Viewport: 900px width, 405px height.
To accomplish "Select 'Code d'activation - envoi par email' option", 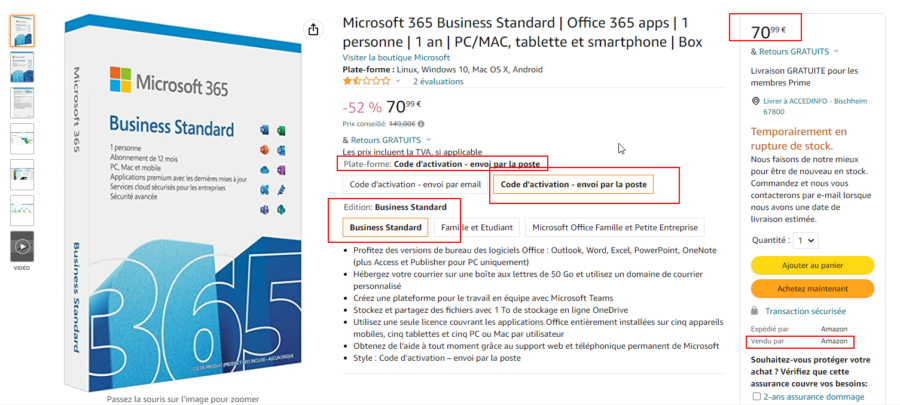I will (415, 185).
